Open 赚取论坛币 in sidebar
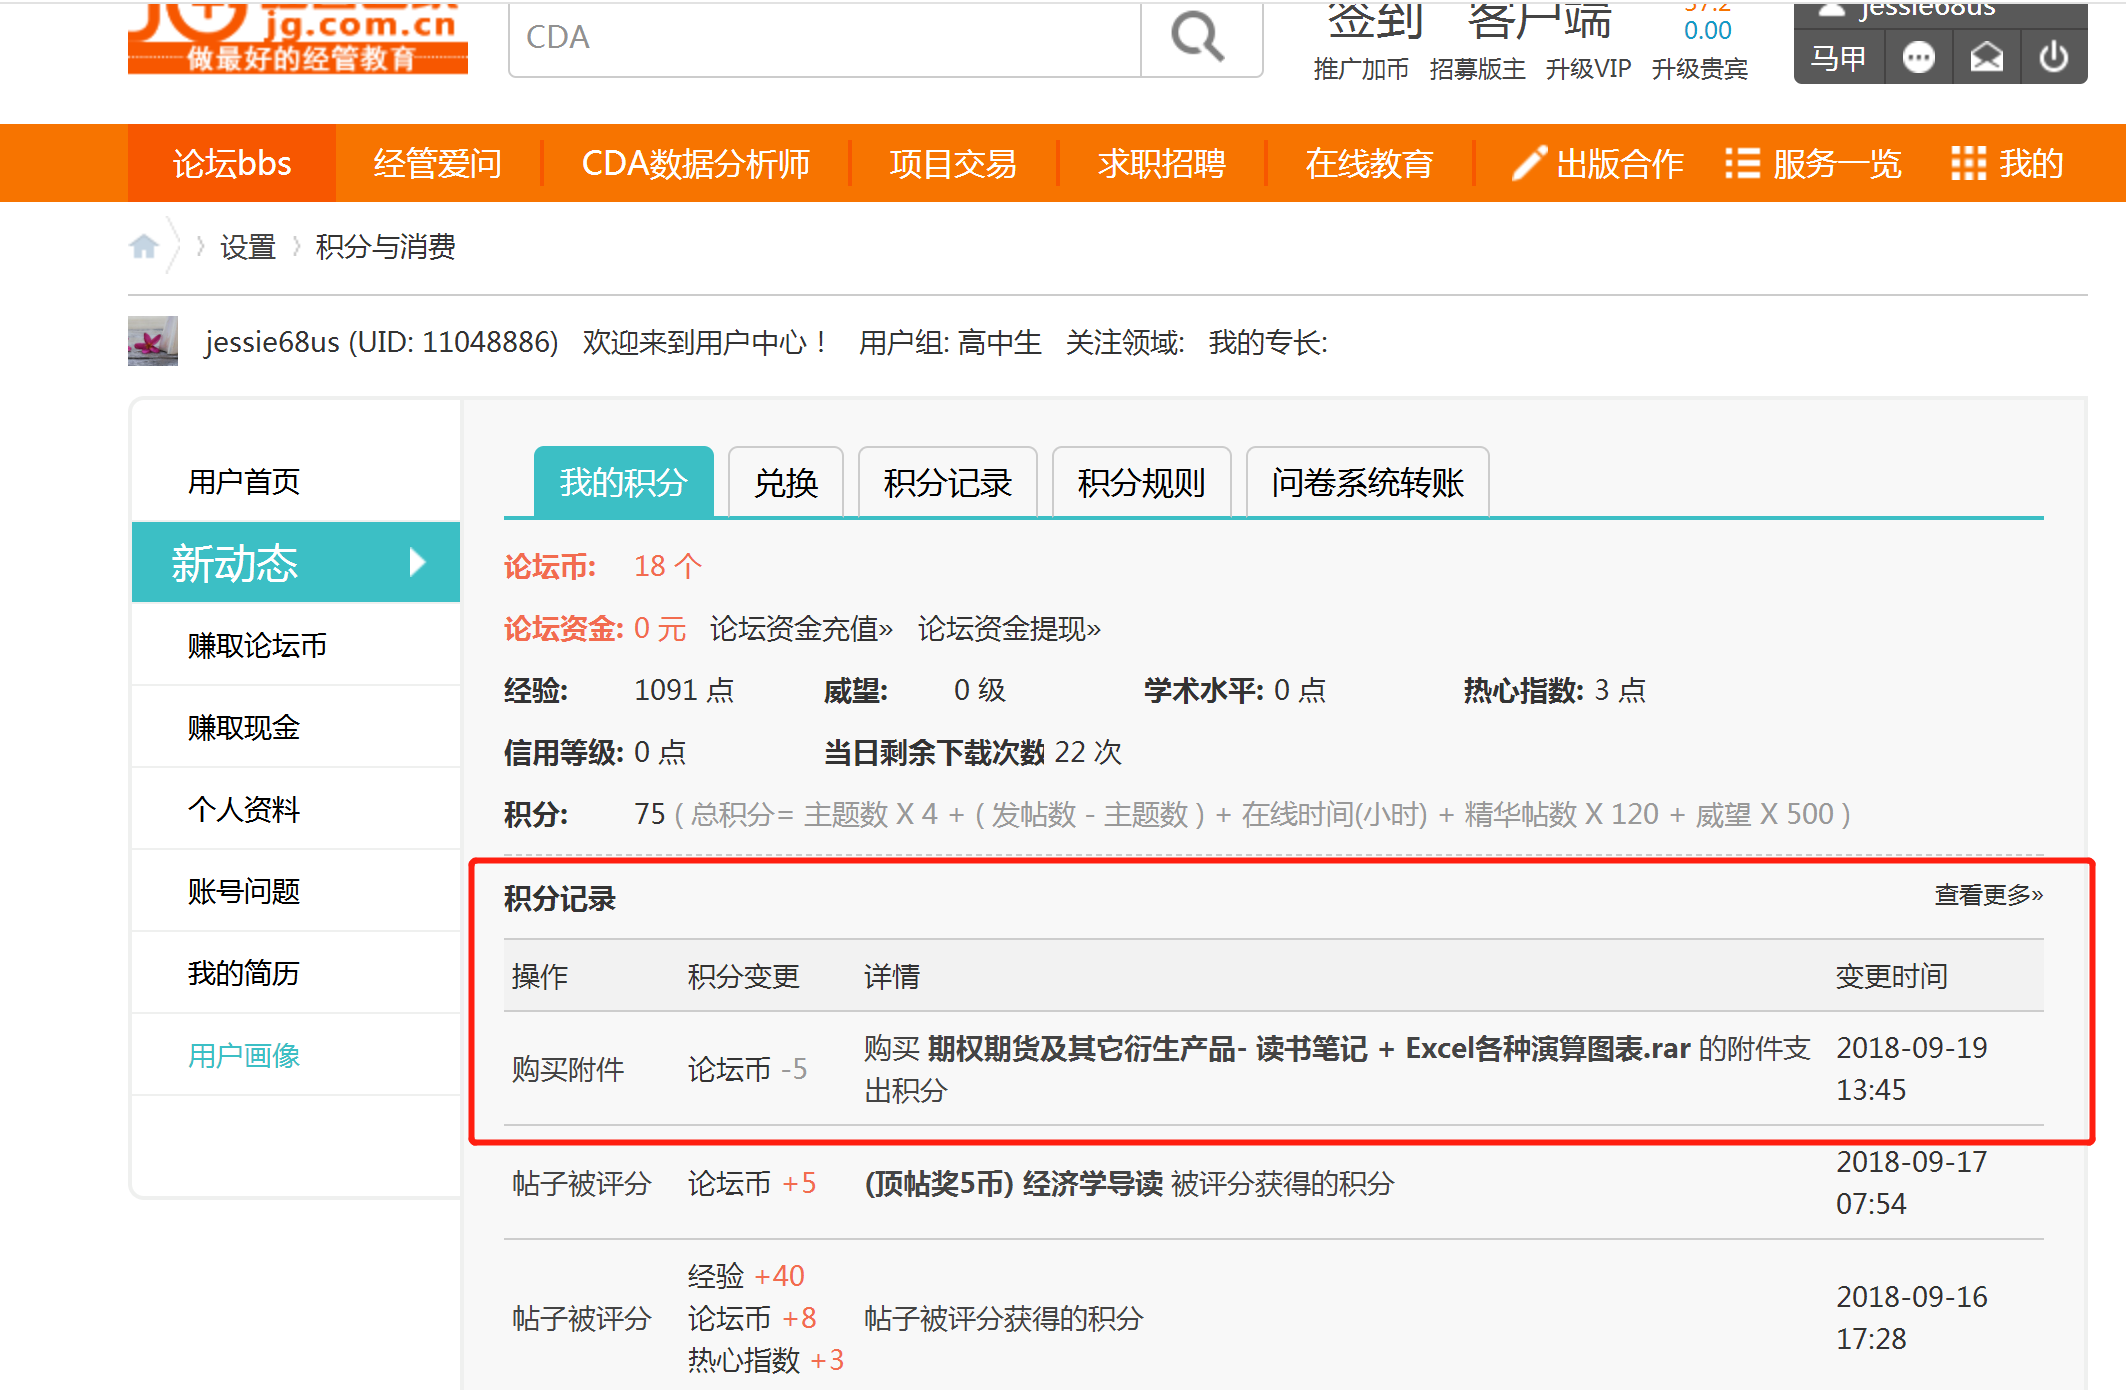The image size is (2126, 1390). (257, 646)
